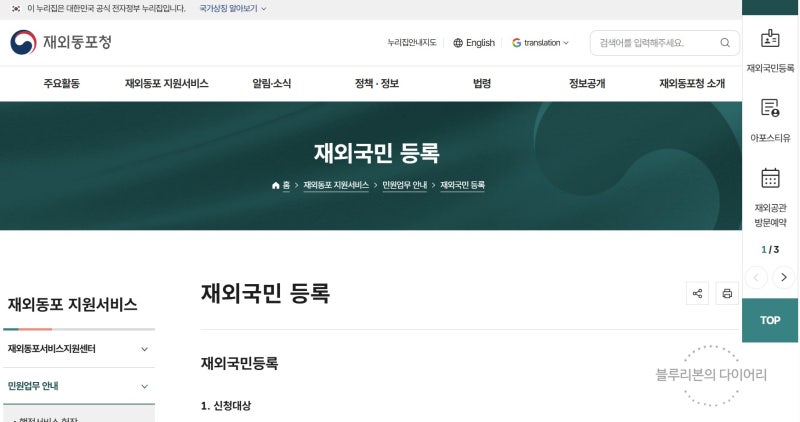Click the 홈 breadcrumb link
This screenshot has width=800, height=422.
(x=286, y=185)
